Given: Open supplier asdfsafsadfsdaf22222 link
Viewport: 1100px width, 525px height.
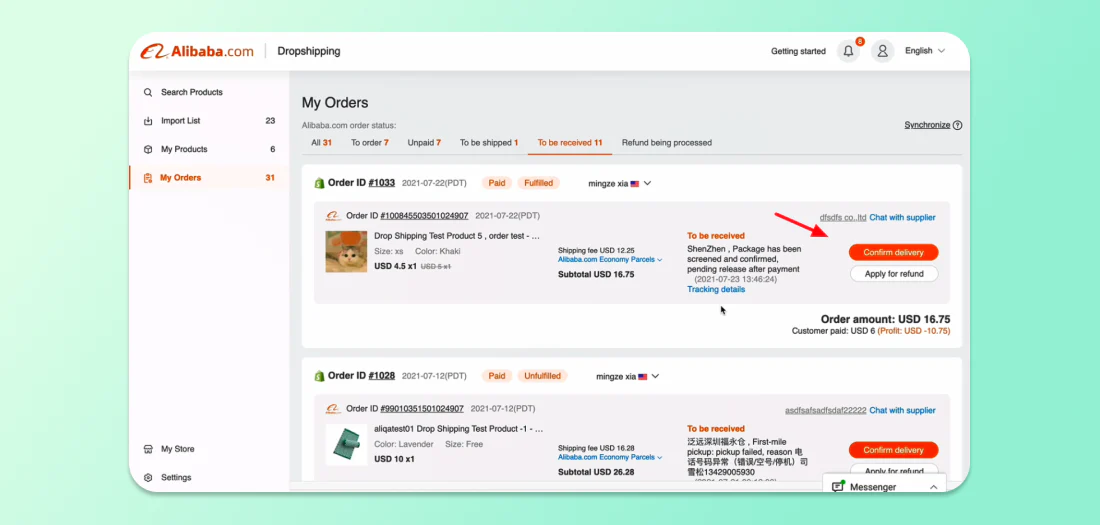Looking at the screenshot, I should (826, 411).
